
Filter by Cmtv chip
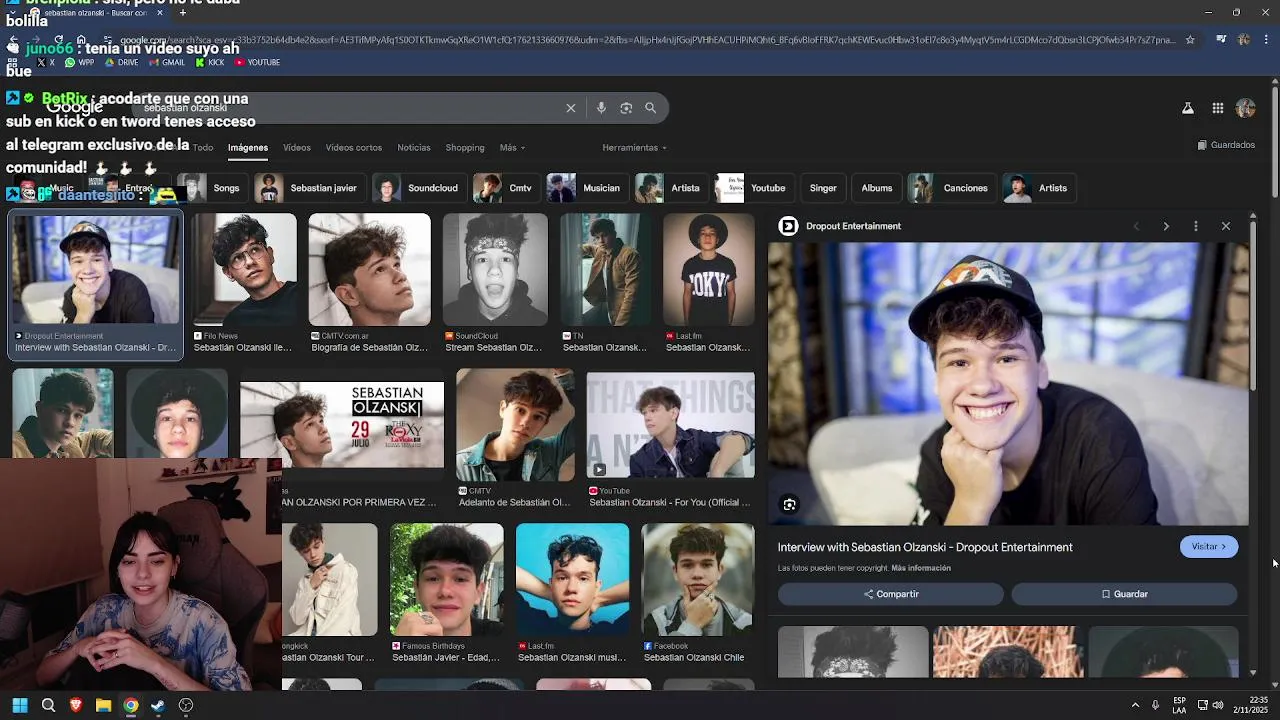tap(506, 188)
